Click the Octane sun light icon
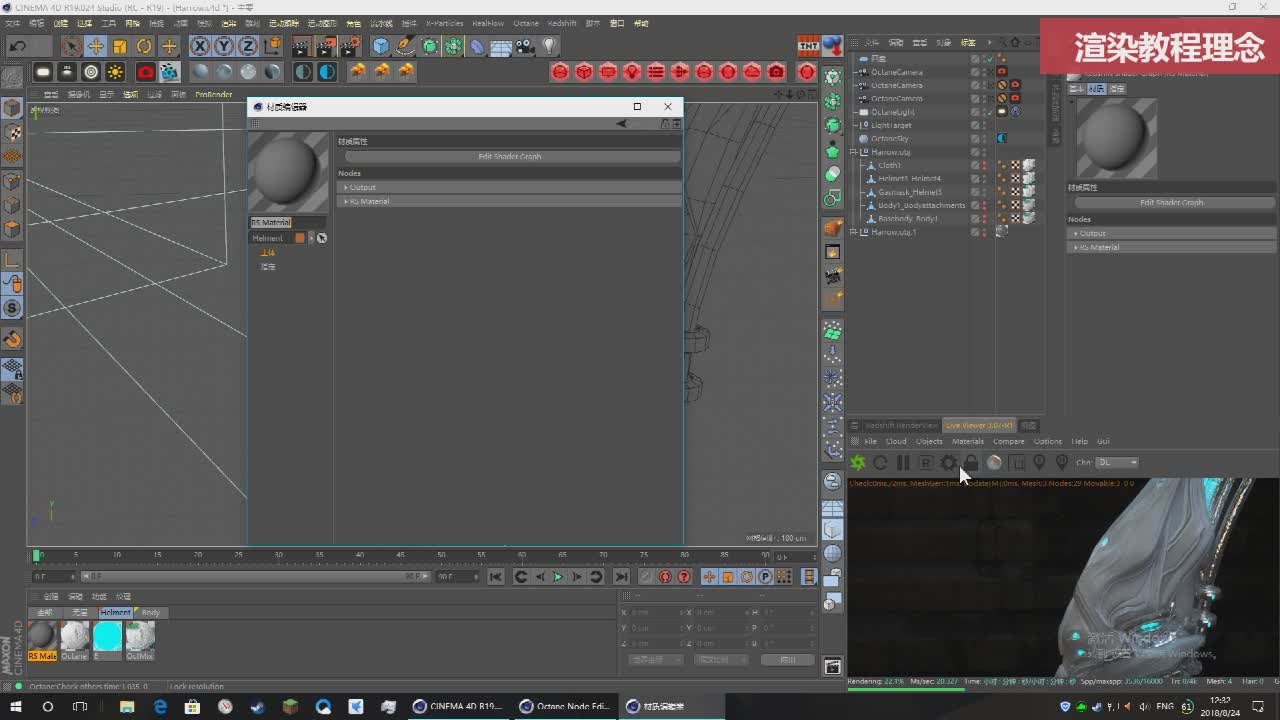The image size is (1280, 720). pos(115,72)
